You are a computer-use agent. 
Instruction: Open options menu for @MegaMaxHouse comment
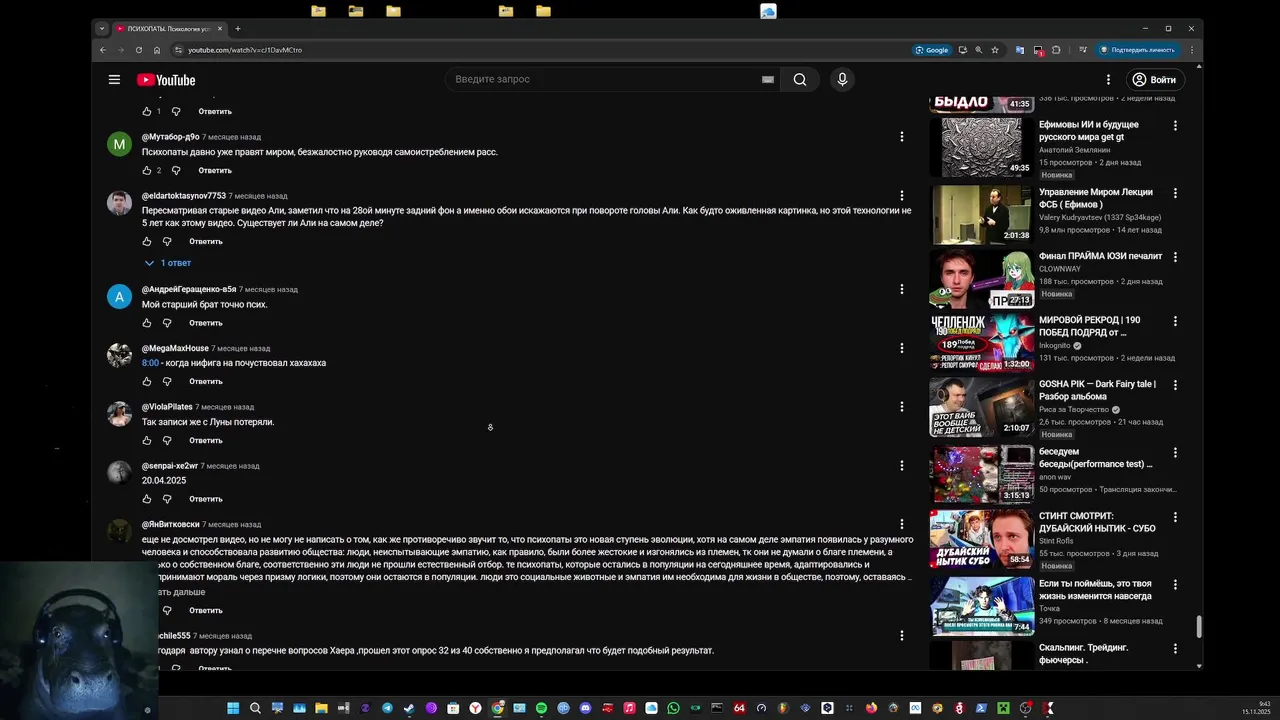[902, 348]
